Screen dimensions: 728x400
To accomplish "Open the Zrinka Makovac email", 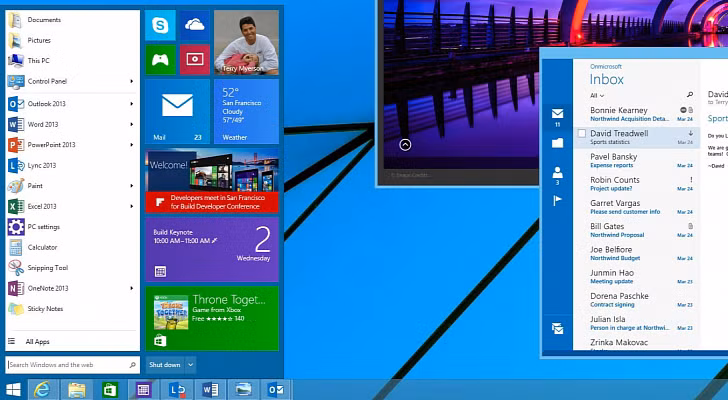I will pyautogui.click(x=637, y=343).
